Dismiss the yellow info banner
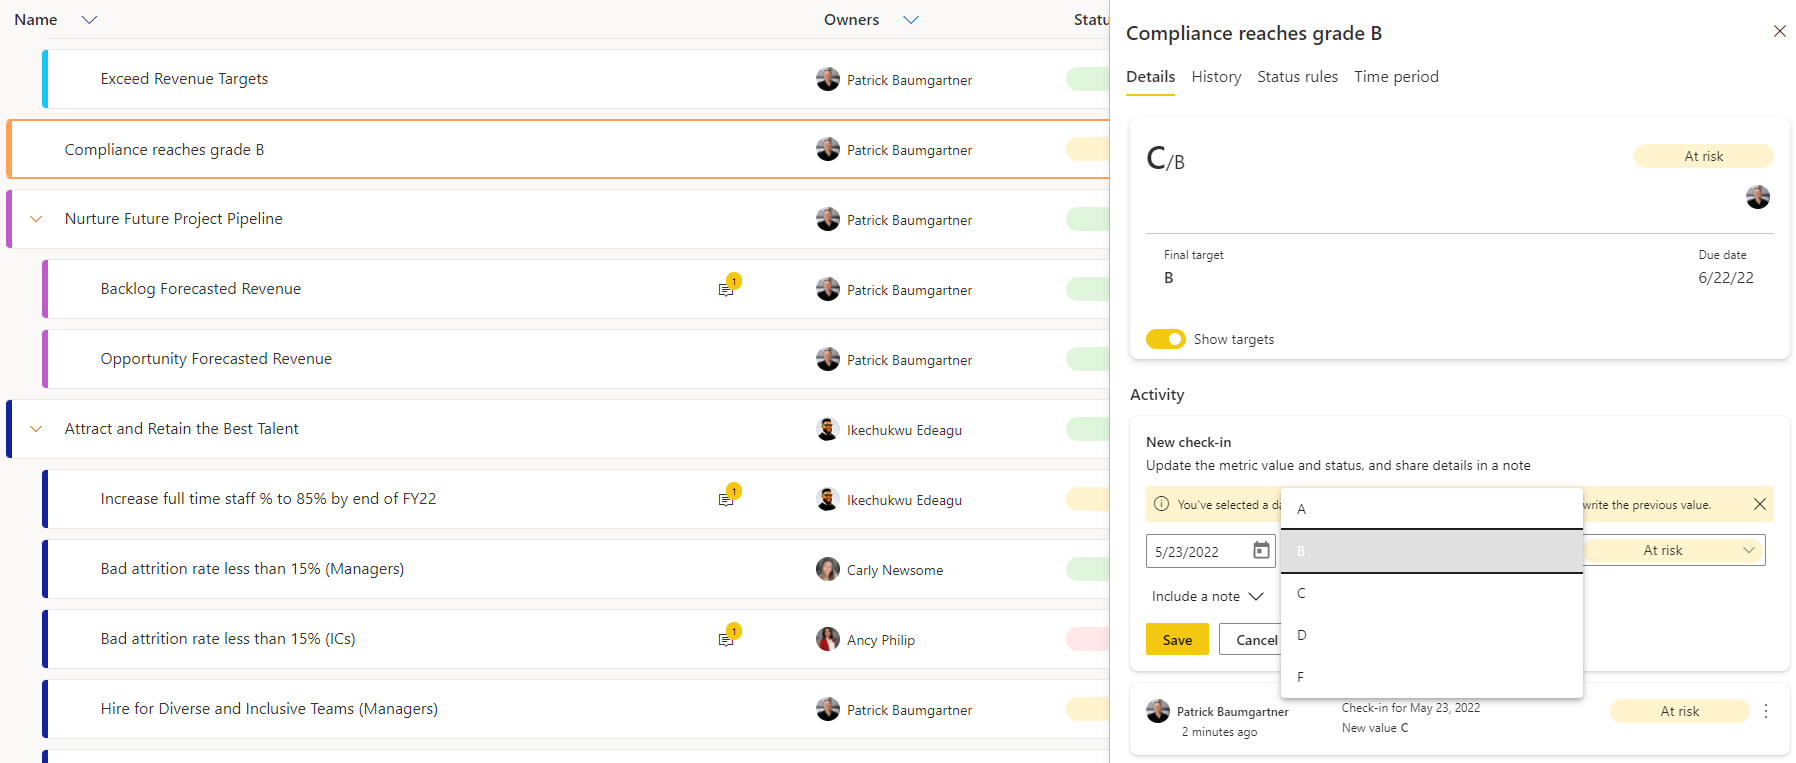This screenshot has height=763, width=1796. [x=1759, y=505]
